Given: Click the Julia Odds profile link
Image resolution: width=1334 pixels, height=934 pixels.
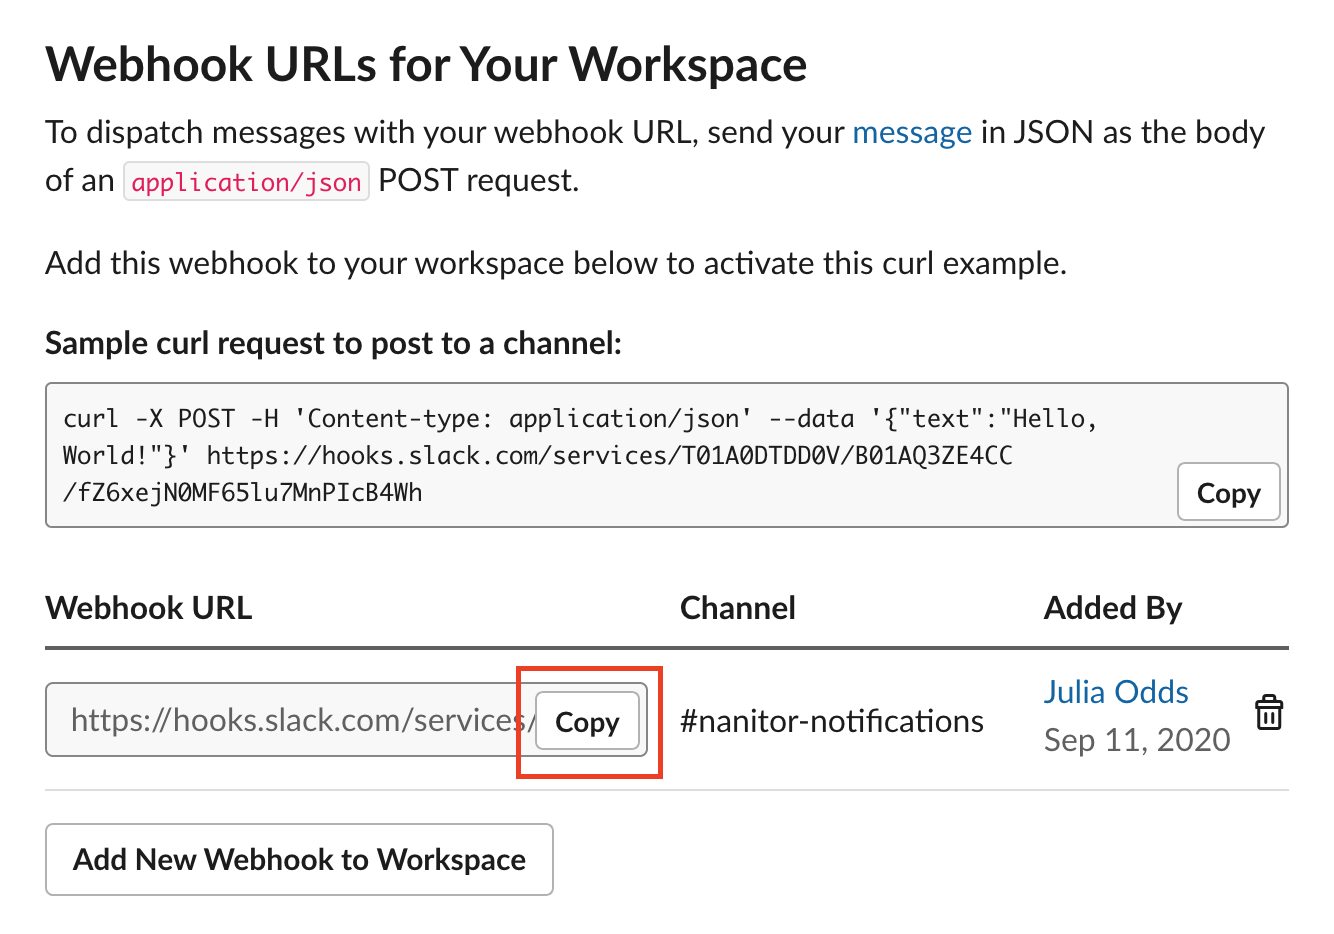Looking at the screenshot, I should coord(1115,691).
